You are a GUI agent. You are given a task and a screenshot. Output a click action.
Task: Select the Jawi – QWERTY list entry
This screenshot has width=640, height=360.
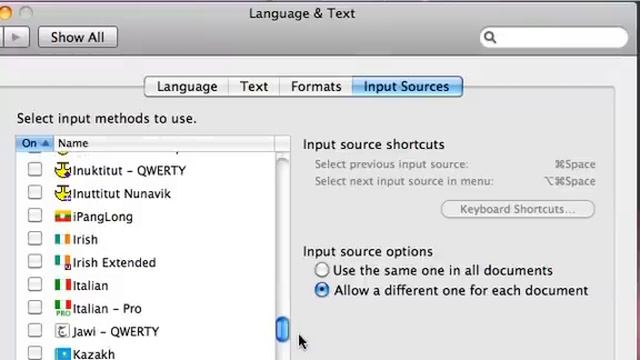tap(116, 331)
